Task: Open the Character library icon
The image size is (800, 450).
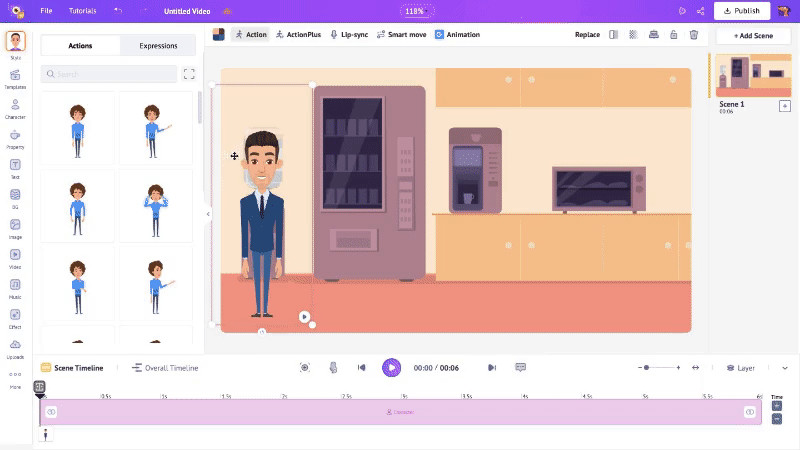Action: 15,107
